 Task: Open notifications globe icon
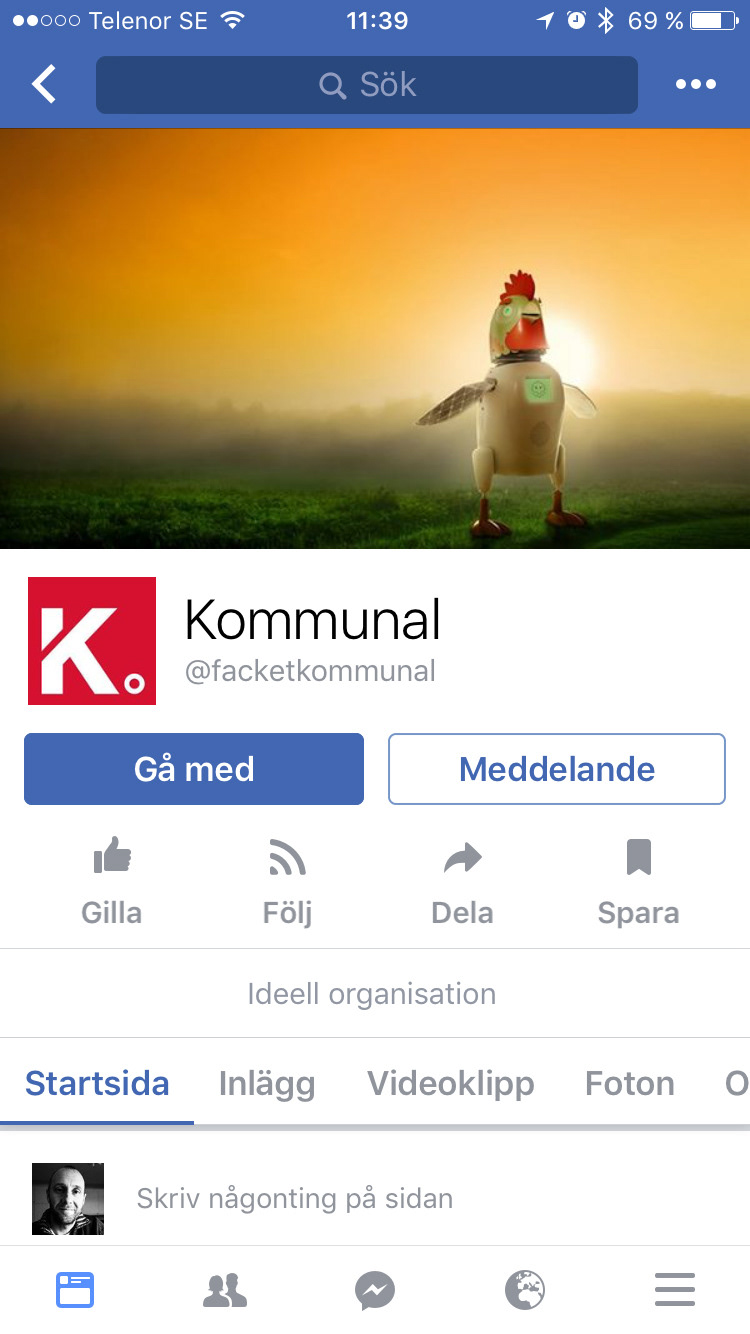tap(525, 1290)
